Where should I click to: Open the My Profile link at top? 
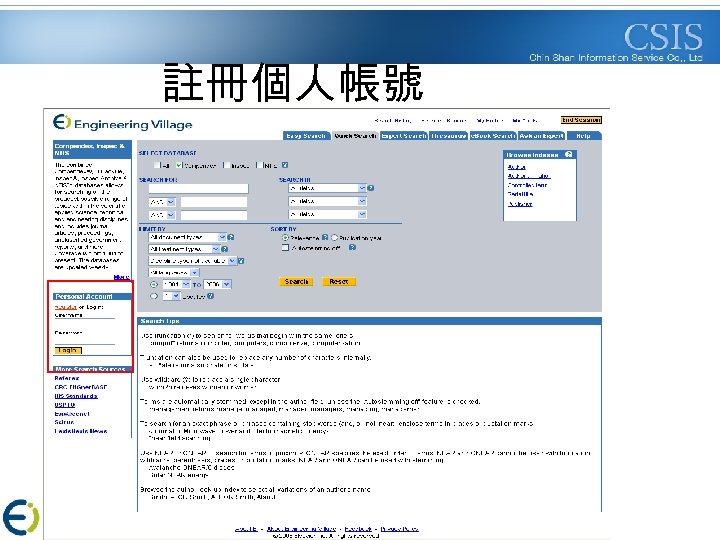489,120
